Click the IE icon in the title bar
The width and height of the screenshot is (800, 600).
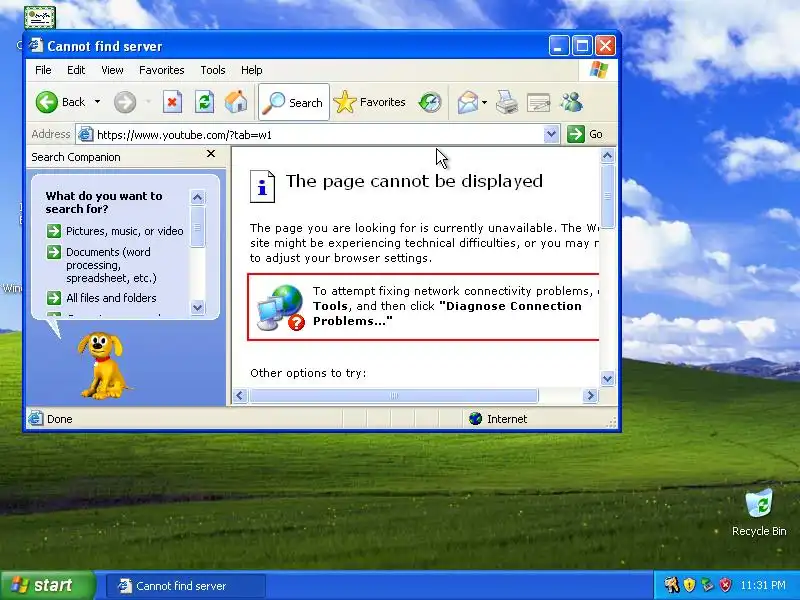[x=36, y=45]
